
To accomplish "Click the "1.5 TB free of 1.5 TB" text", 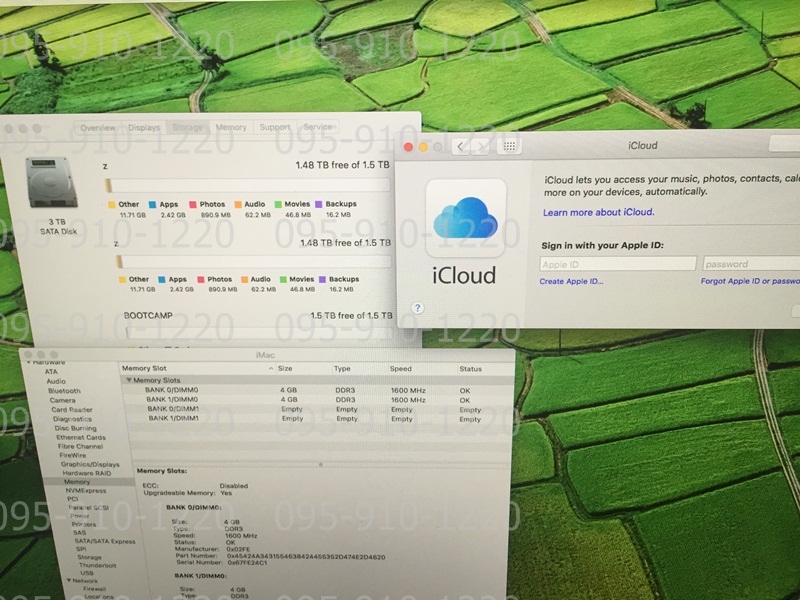I will 352,316.
